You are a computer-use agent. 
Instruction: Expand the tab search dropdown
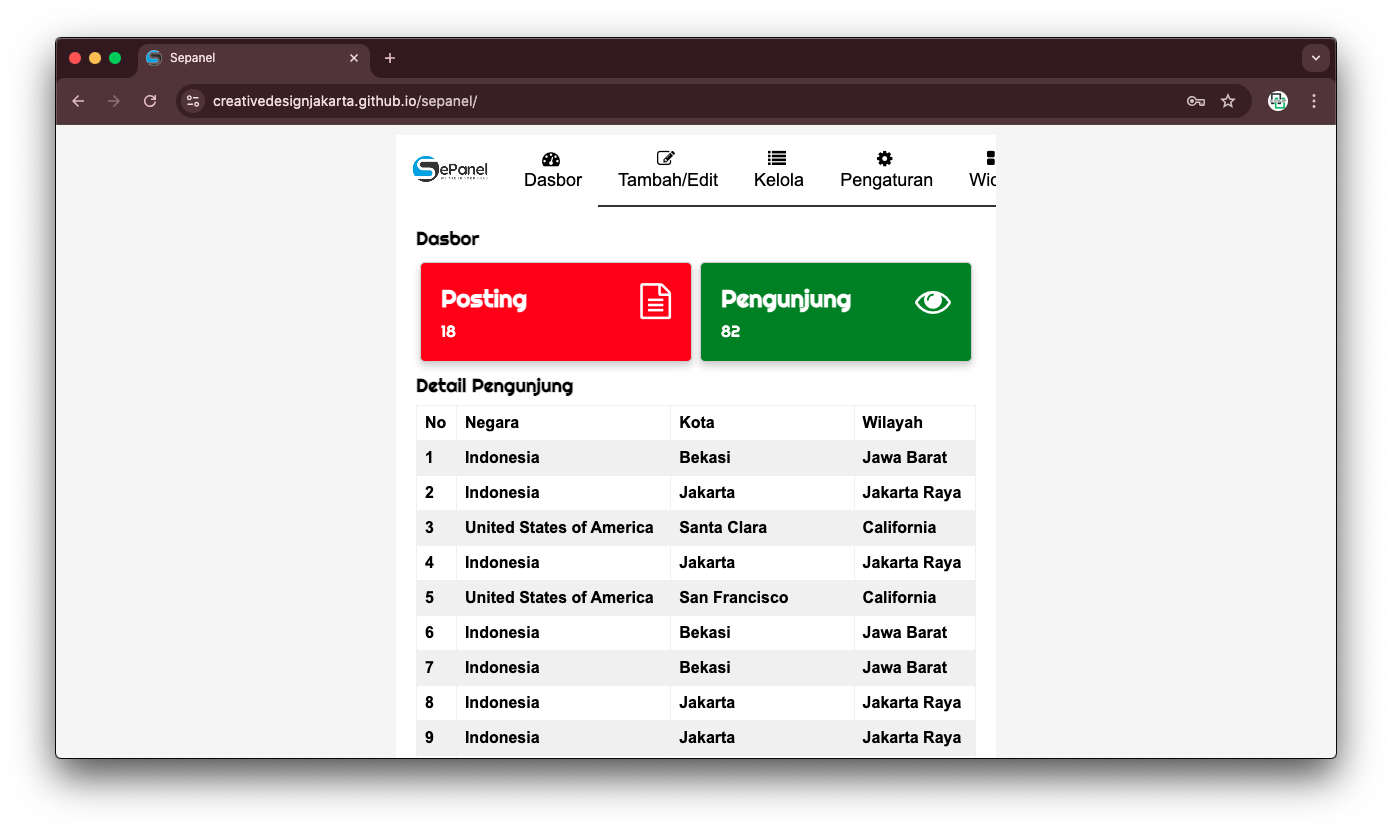tap(1316, 58)
